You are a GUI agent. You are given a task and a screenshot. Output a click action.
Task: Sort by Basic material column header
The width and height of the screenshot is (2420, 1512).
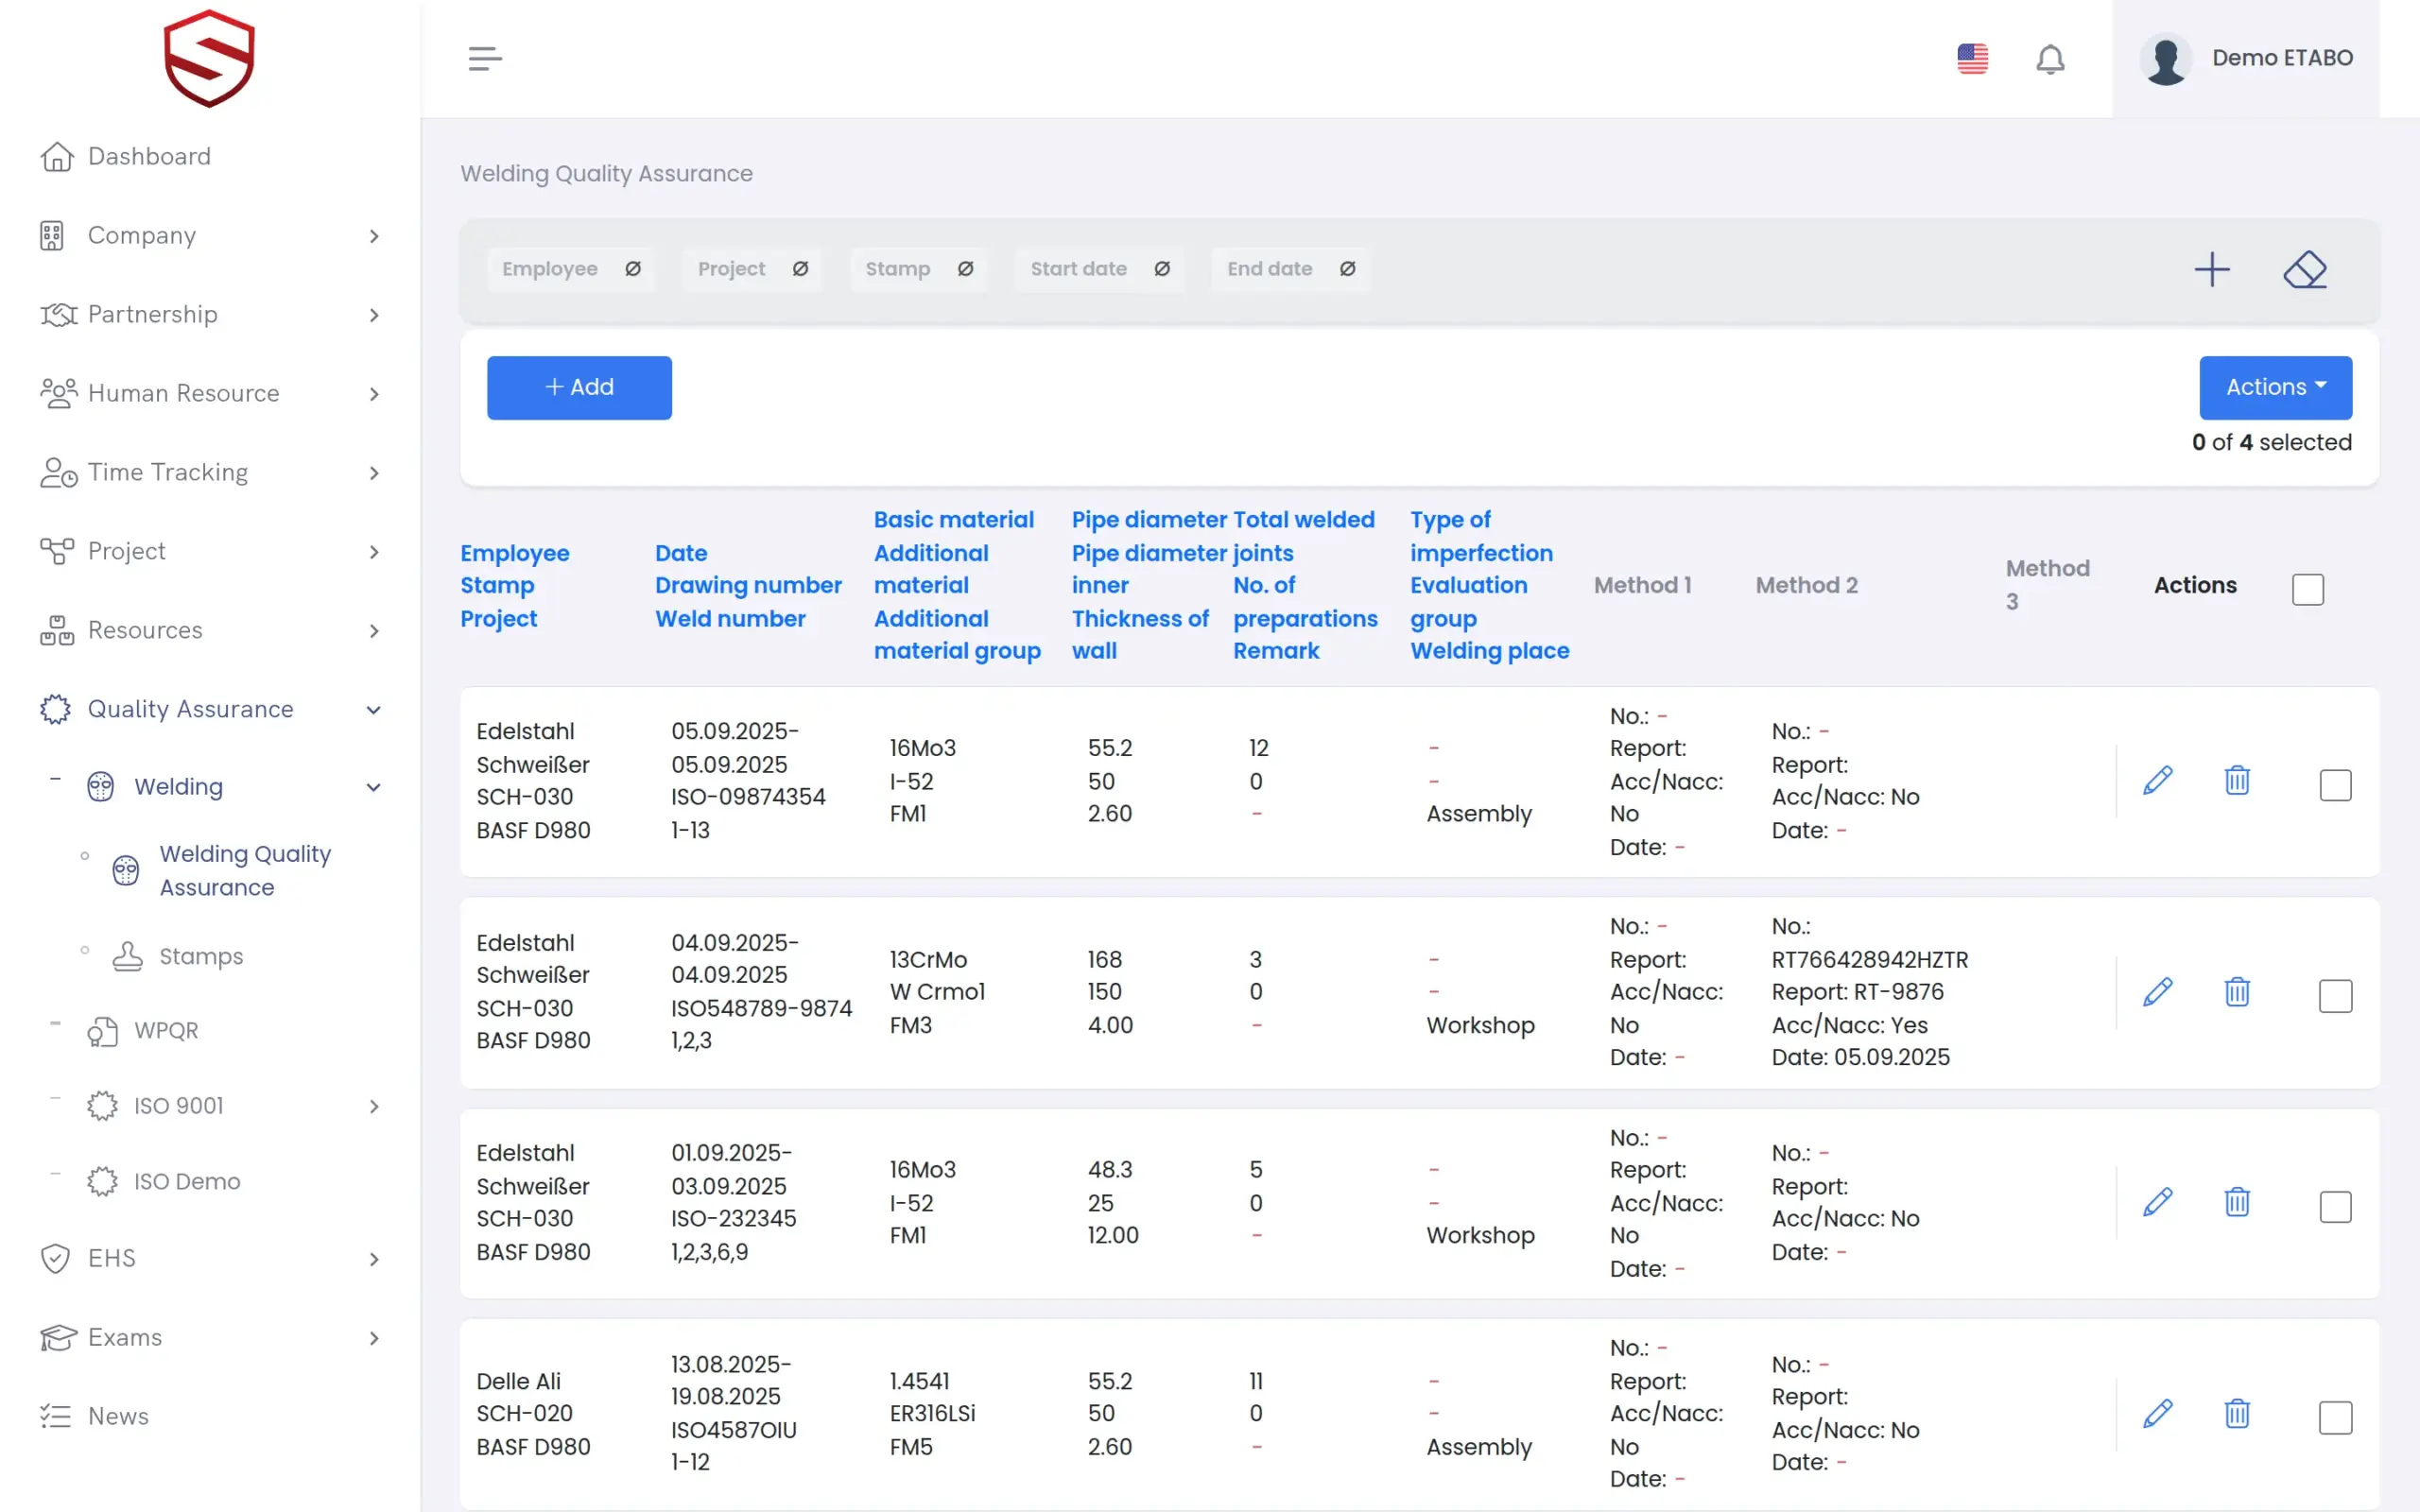954,520
